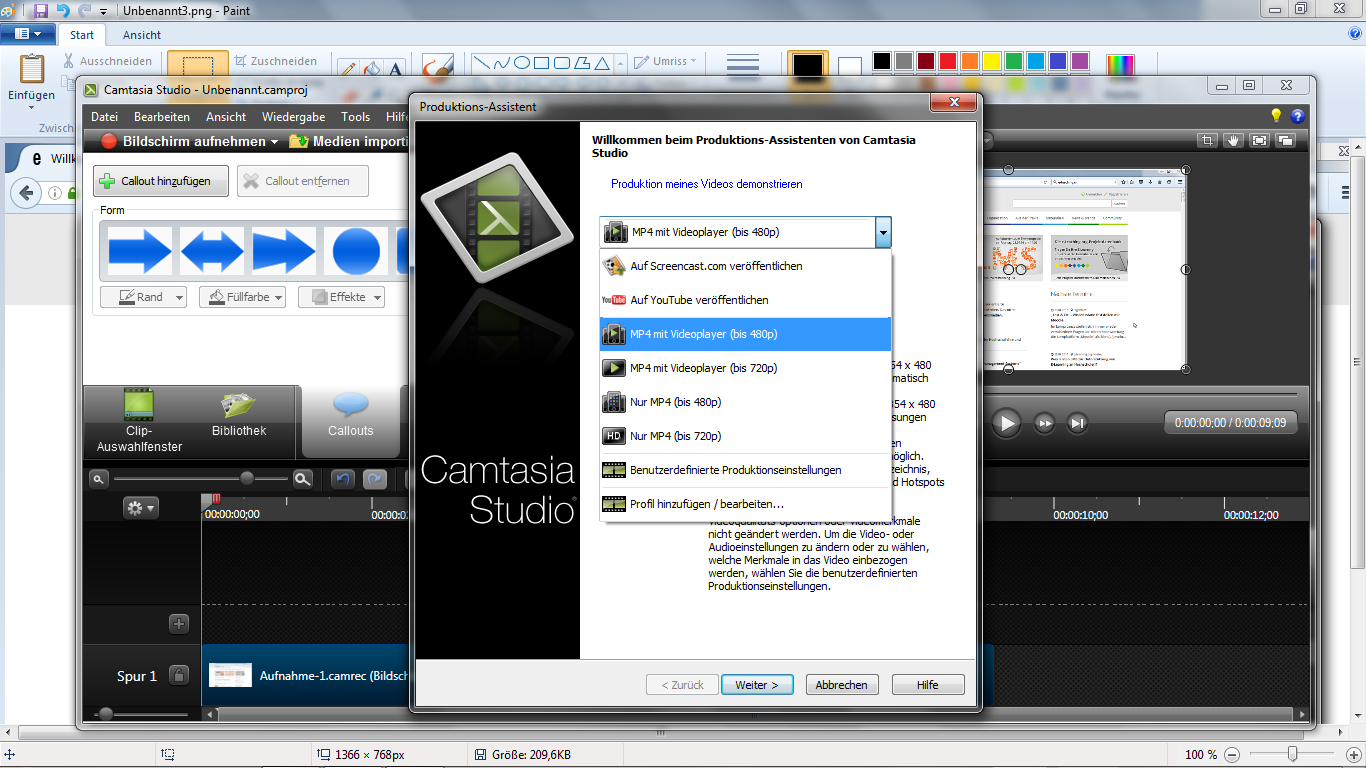Open the timeline gear settings dropdown
The height and width of the screenshot is (768, 1366).
click(140, 508)
